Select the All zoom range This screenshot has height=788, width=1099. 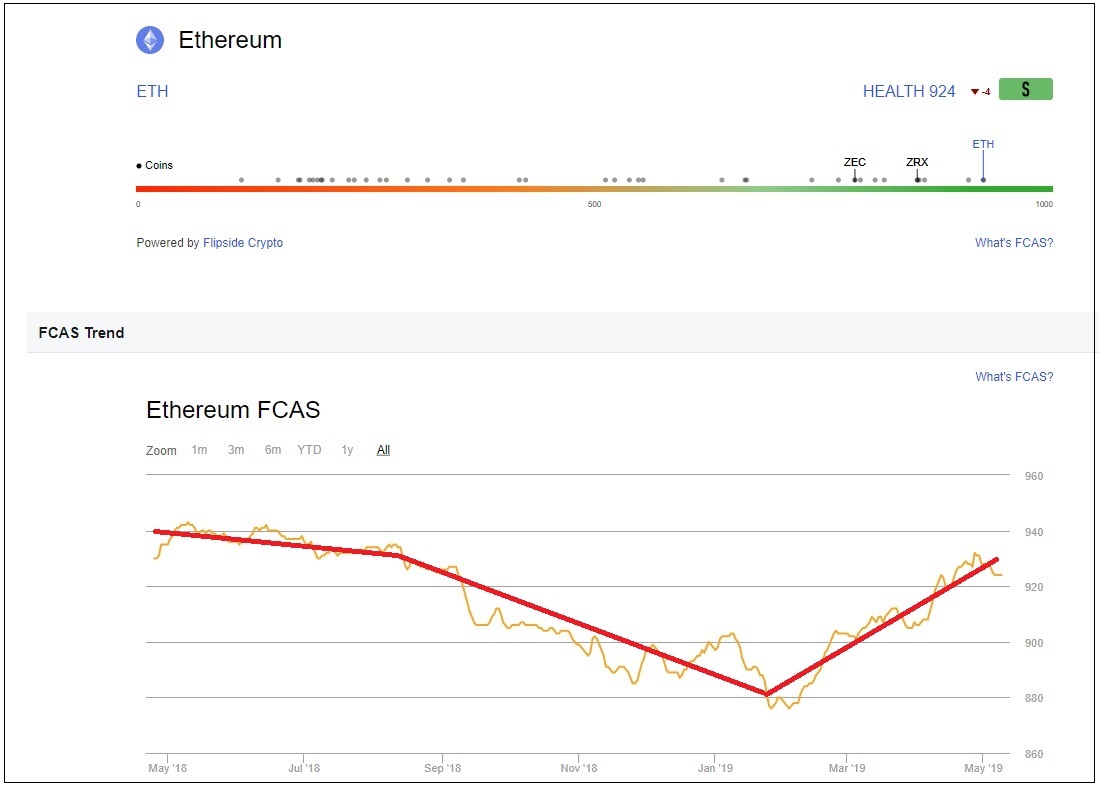pyautogui.click(x=383, y=450)
